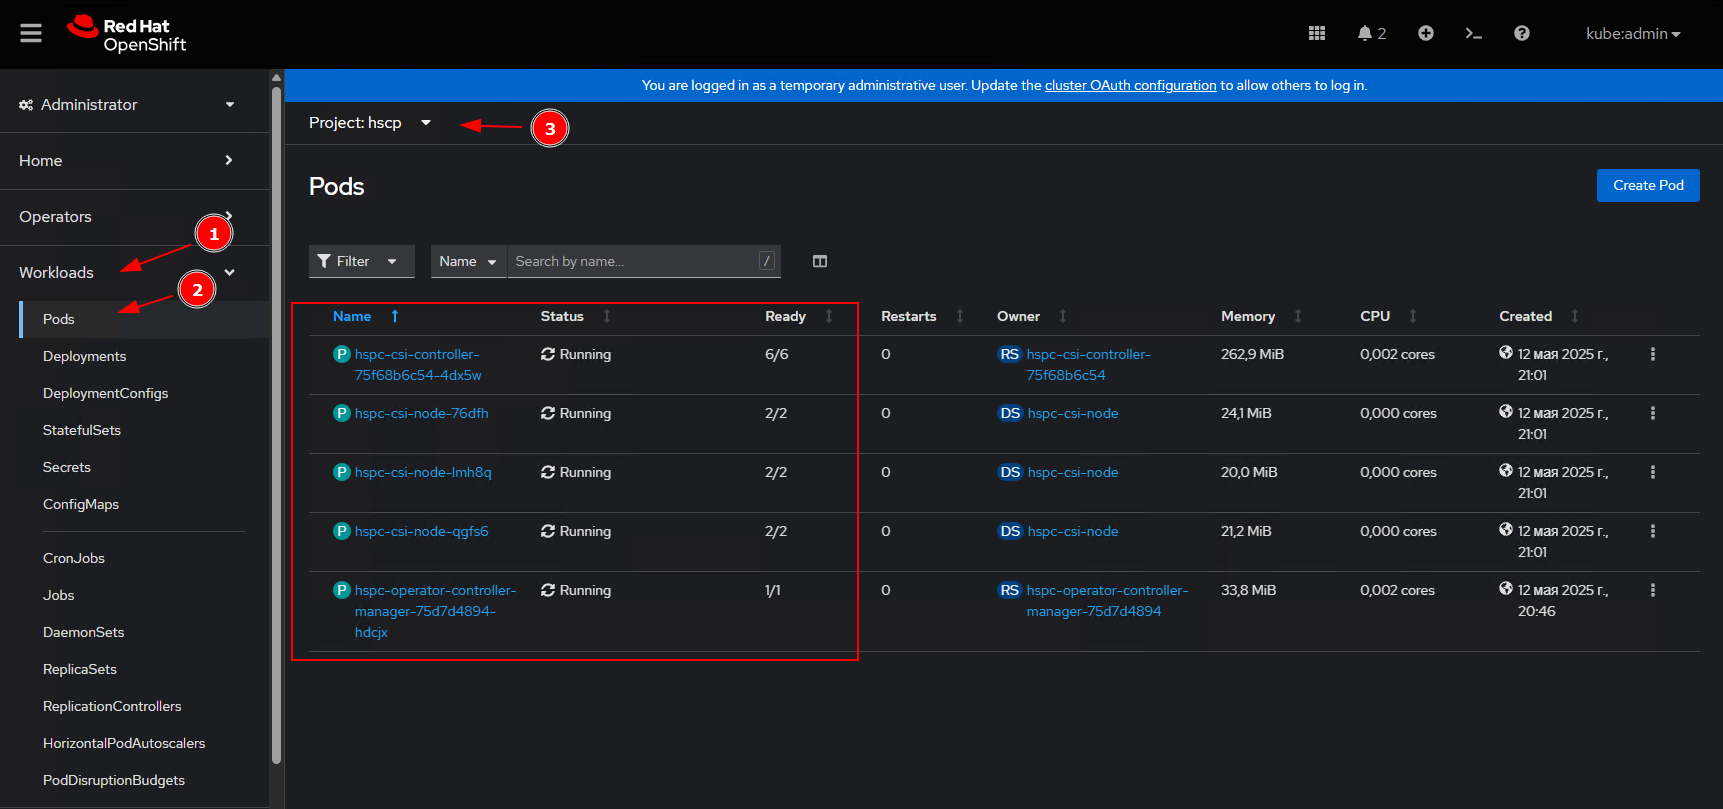Image resolution: width=1723 pixels, height=809 pixels.
Task: Go to Deployments in the sidebar
Action: point(84,356)
